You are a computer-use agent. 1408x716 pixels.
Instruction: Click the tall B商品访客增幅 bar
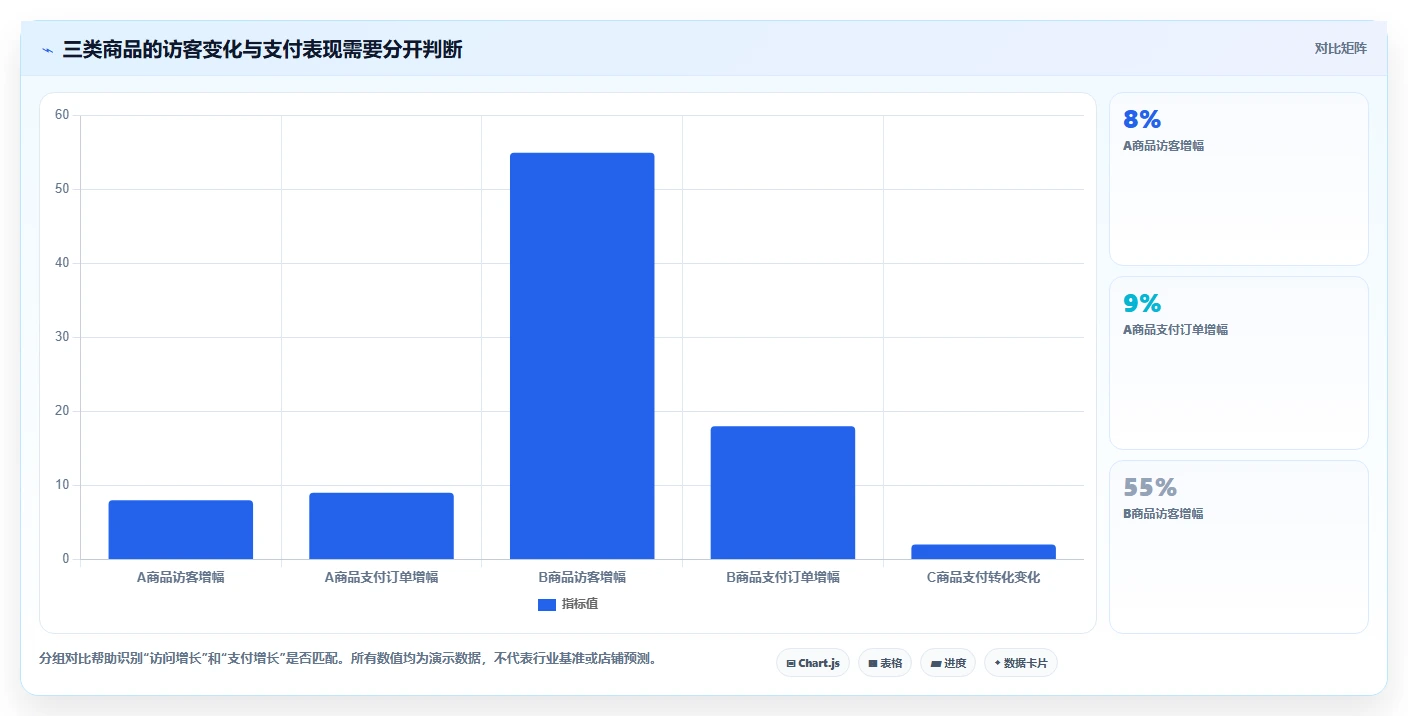click(582, 356)
